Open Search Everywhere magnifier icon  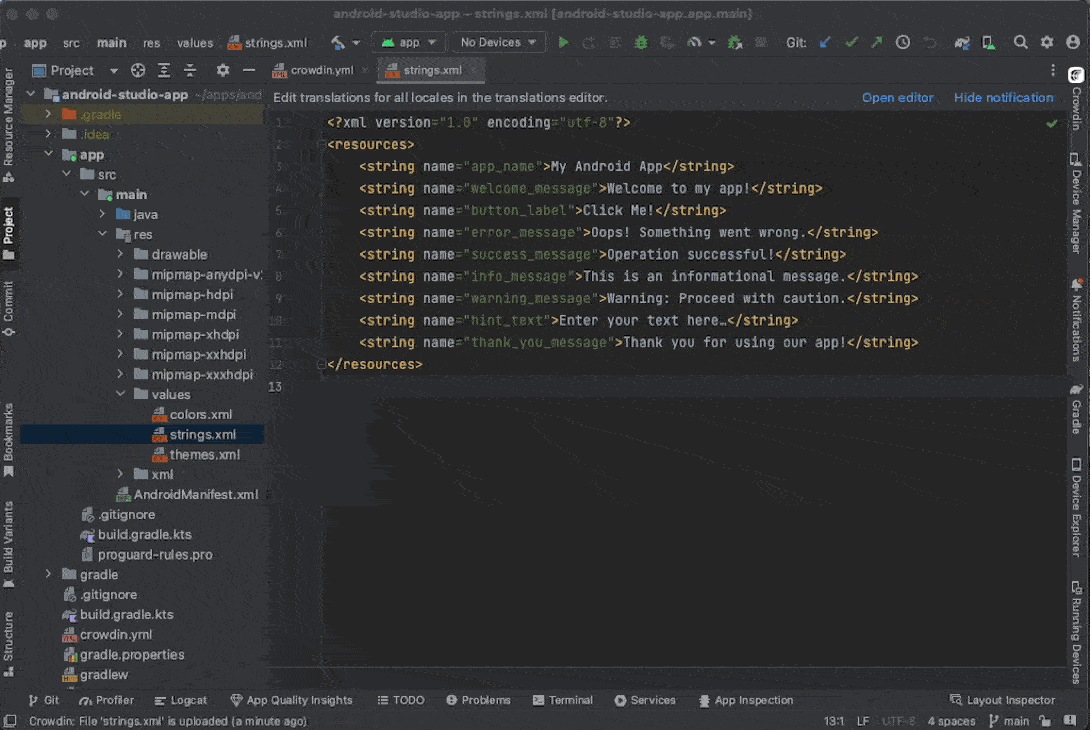pos(1020,43)
